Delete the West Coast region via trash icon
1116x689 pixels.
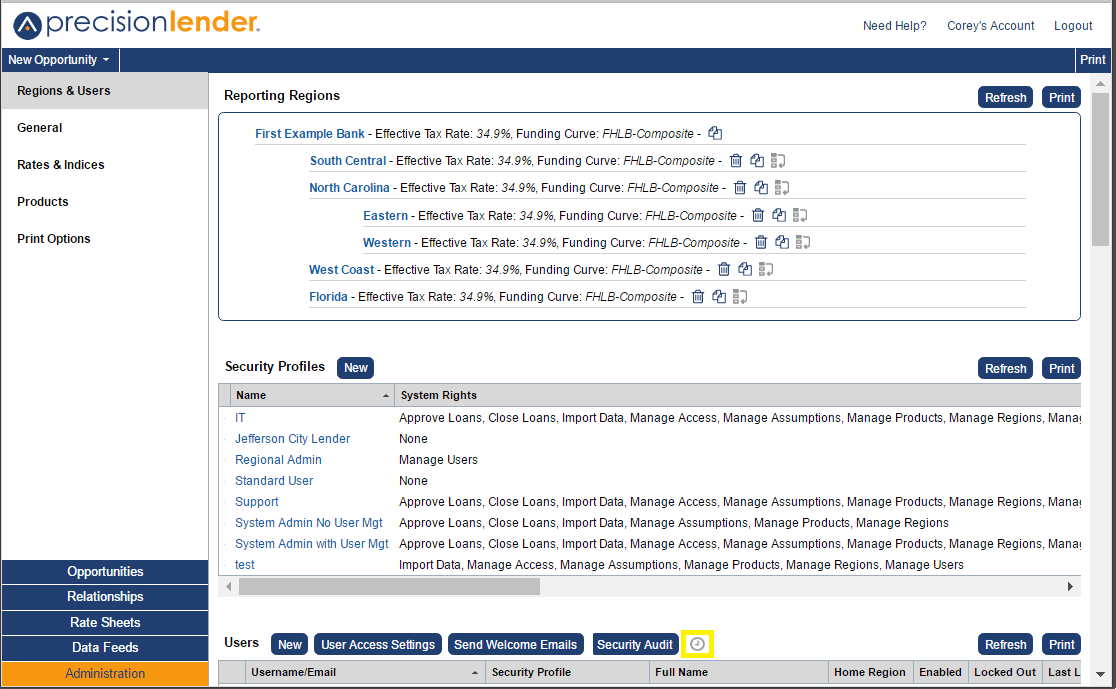724,269
